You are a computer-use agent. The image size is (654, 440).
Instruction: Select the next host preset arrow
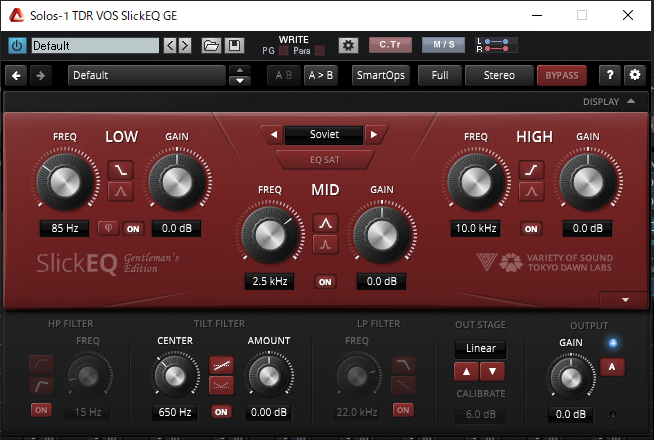coord(185,45)
